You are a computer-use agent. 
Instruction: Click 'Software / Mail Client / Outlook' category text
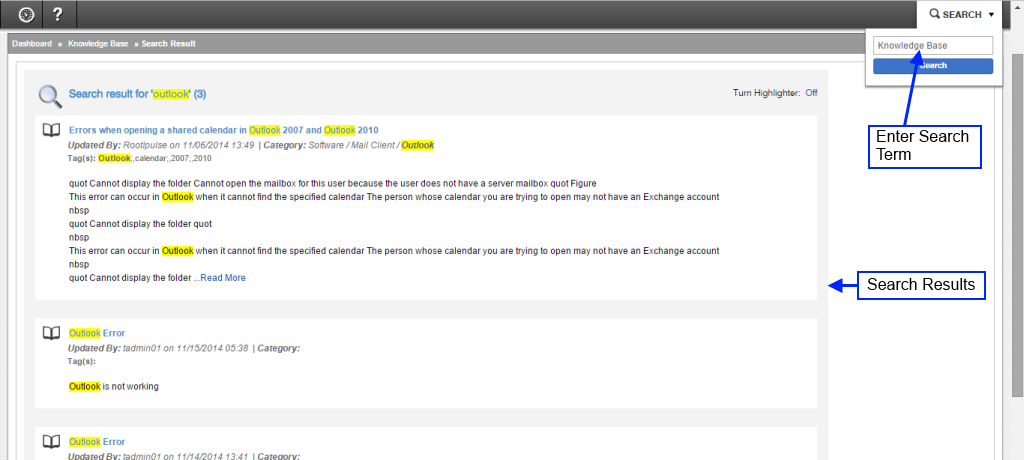coord(371,145)
